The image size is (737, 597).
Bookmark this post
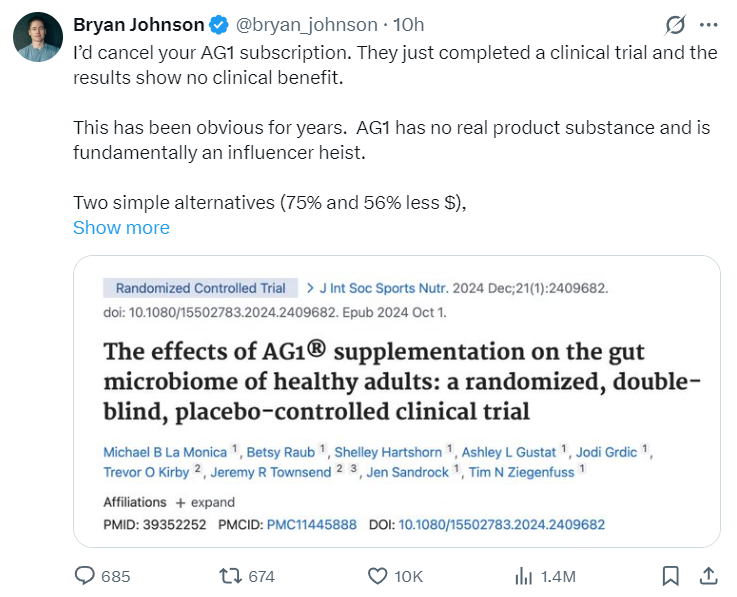[670, 576]
